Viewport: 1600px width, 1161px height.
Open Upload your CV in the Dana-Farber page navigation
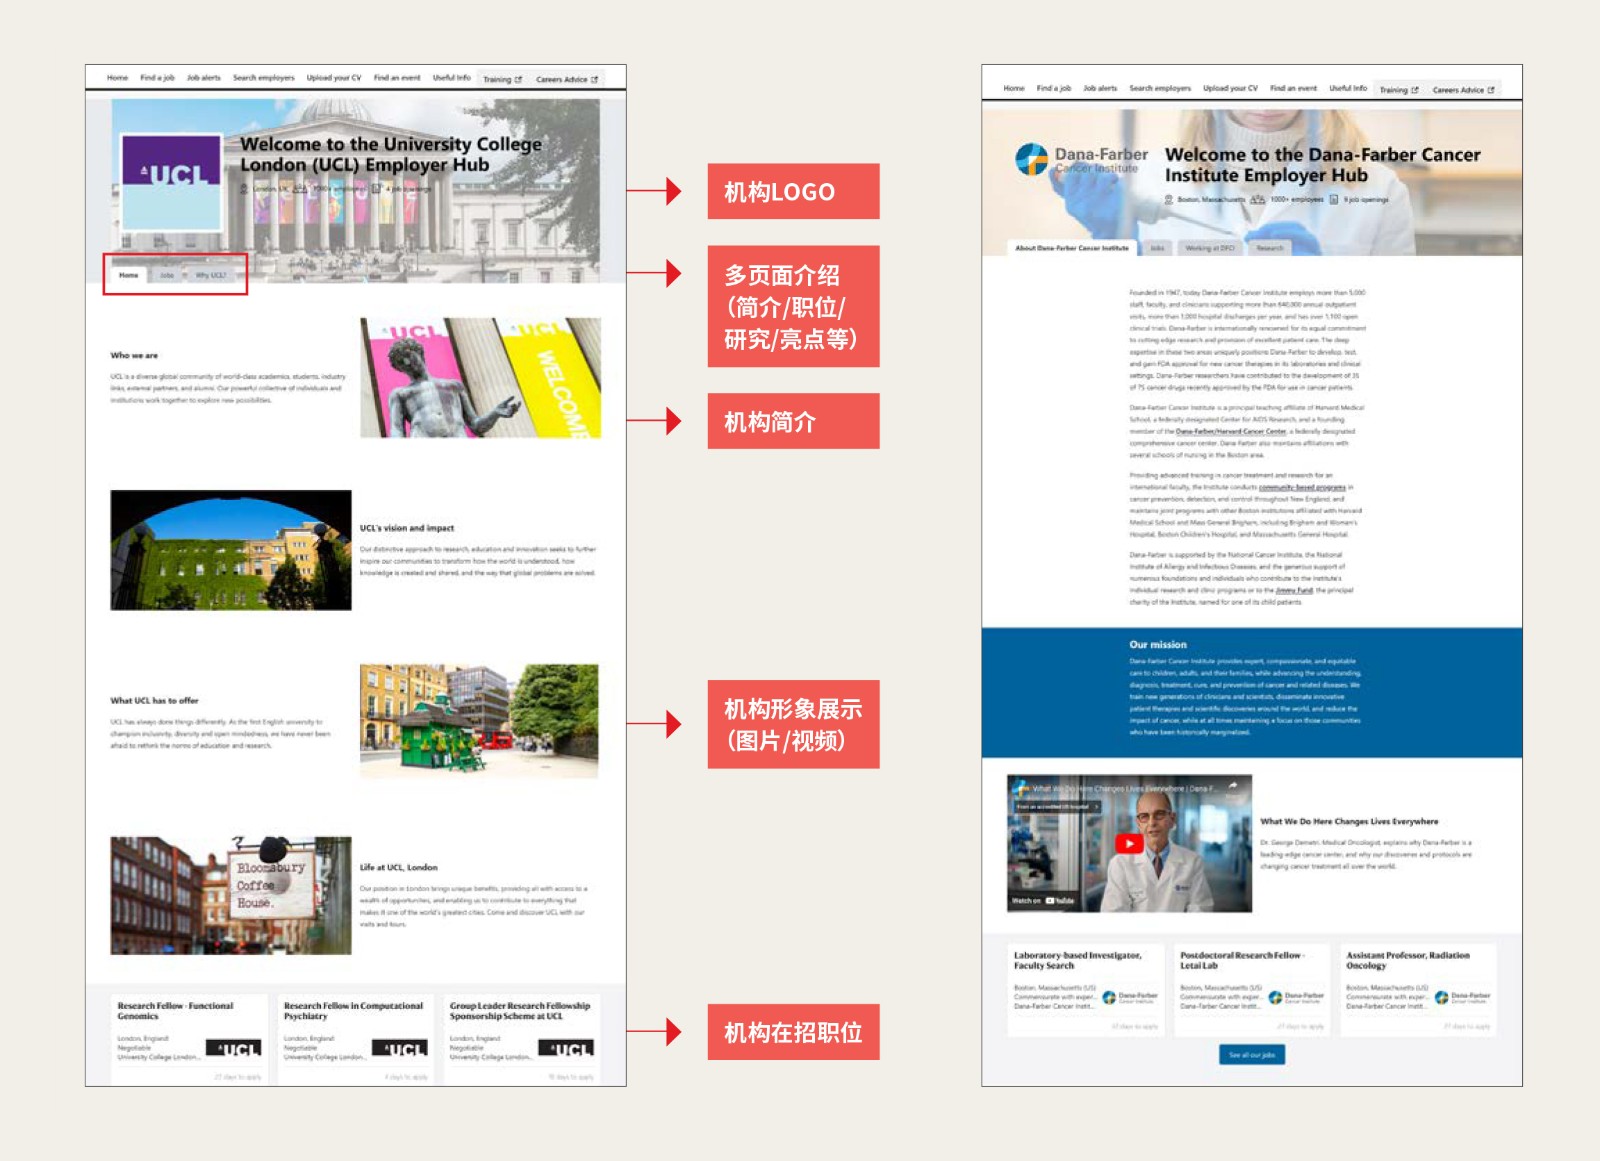tap(1230, 88)
